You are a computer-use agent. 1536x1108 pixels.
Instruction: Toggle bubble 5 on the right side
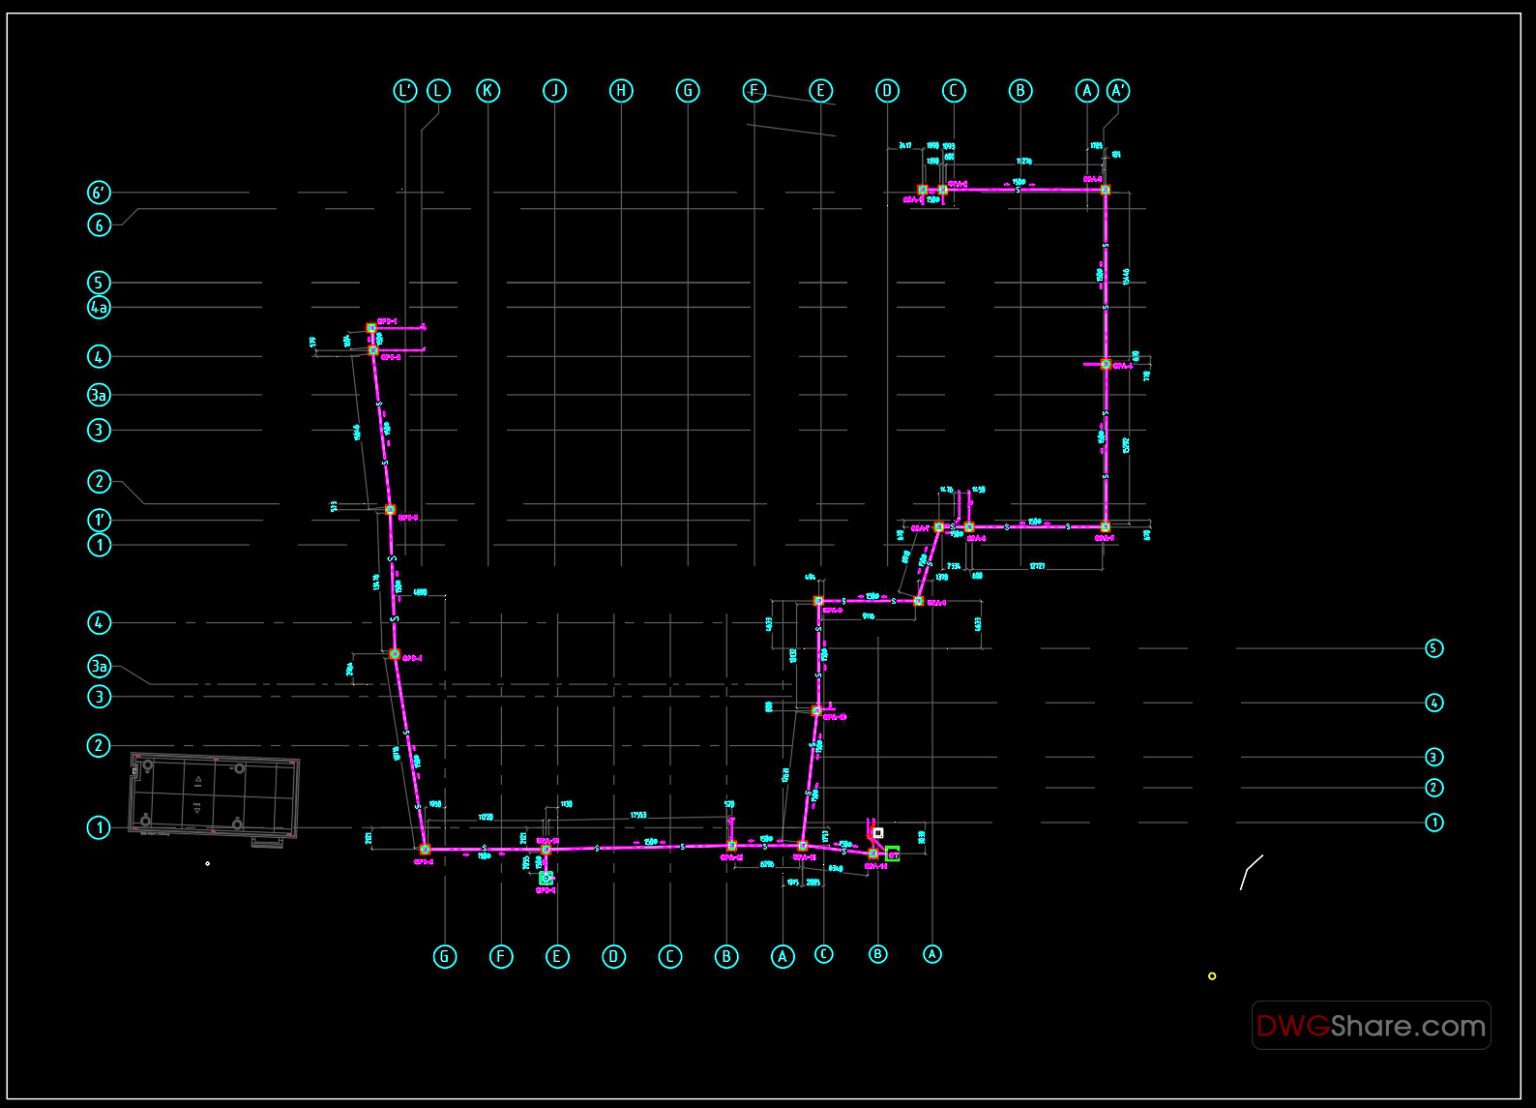pos(1434,648)
